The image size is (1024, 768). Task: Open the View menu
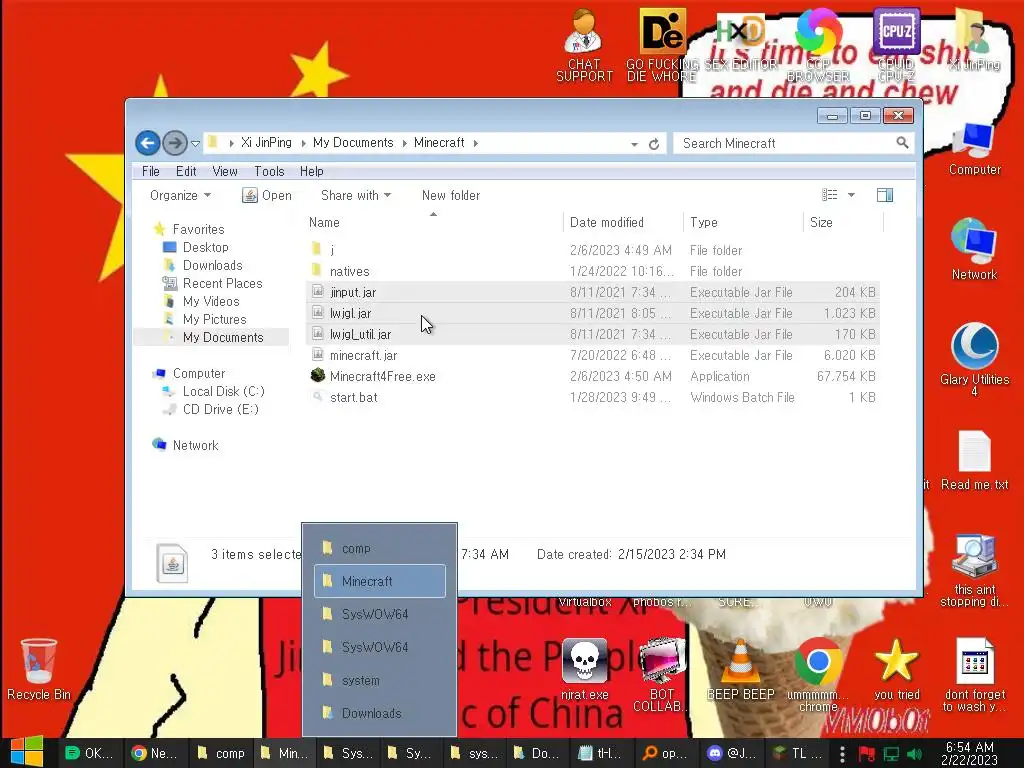tap(225, 171)
